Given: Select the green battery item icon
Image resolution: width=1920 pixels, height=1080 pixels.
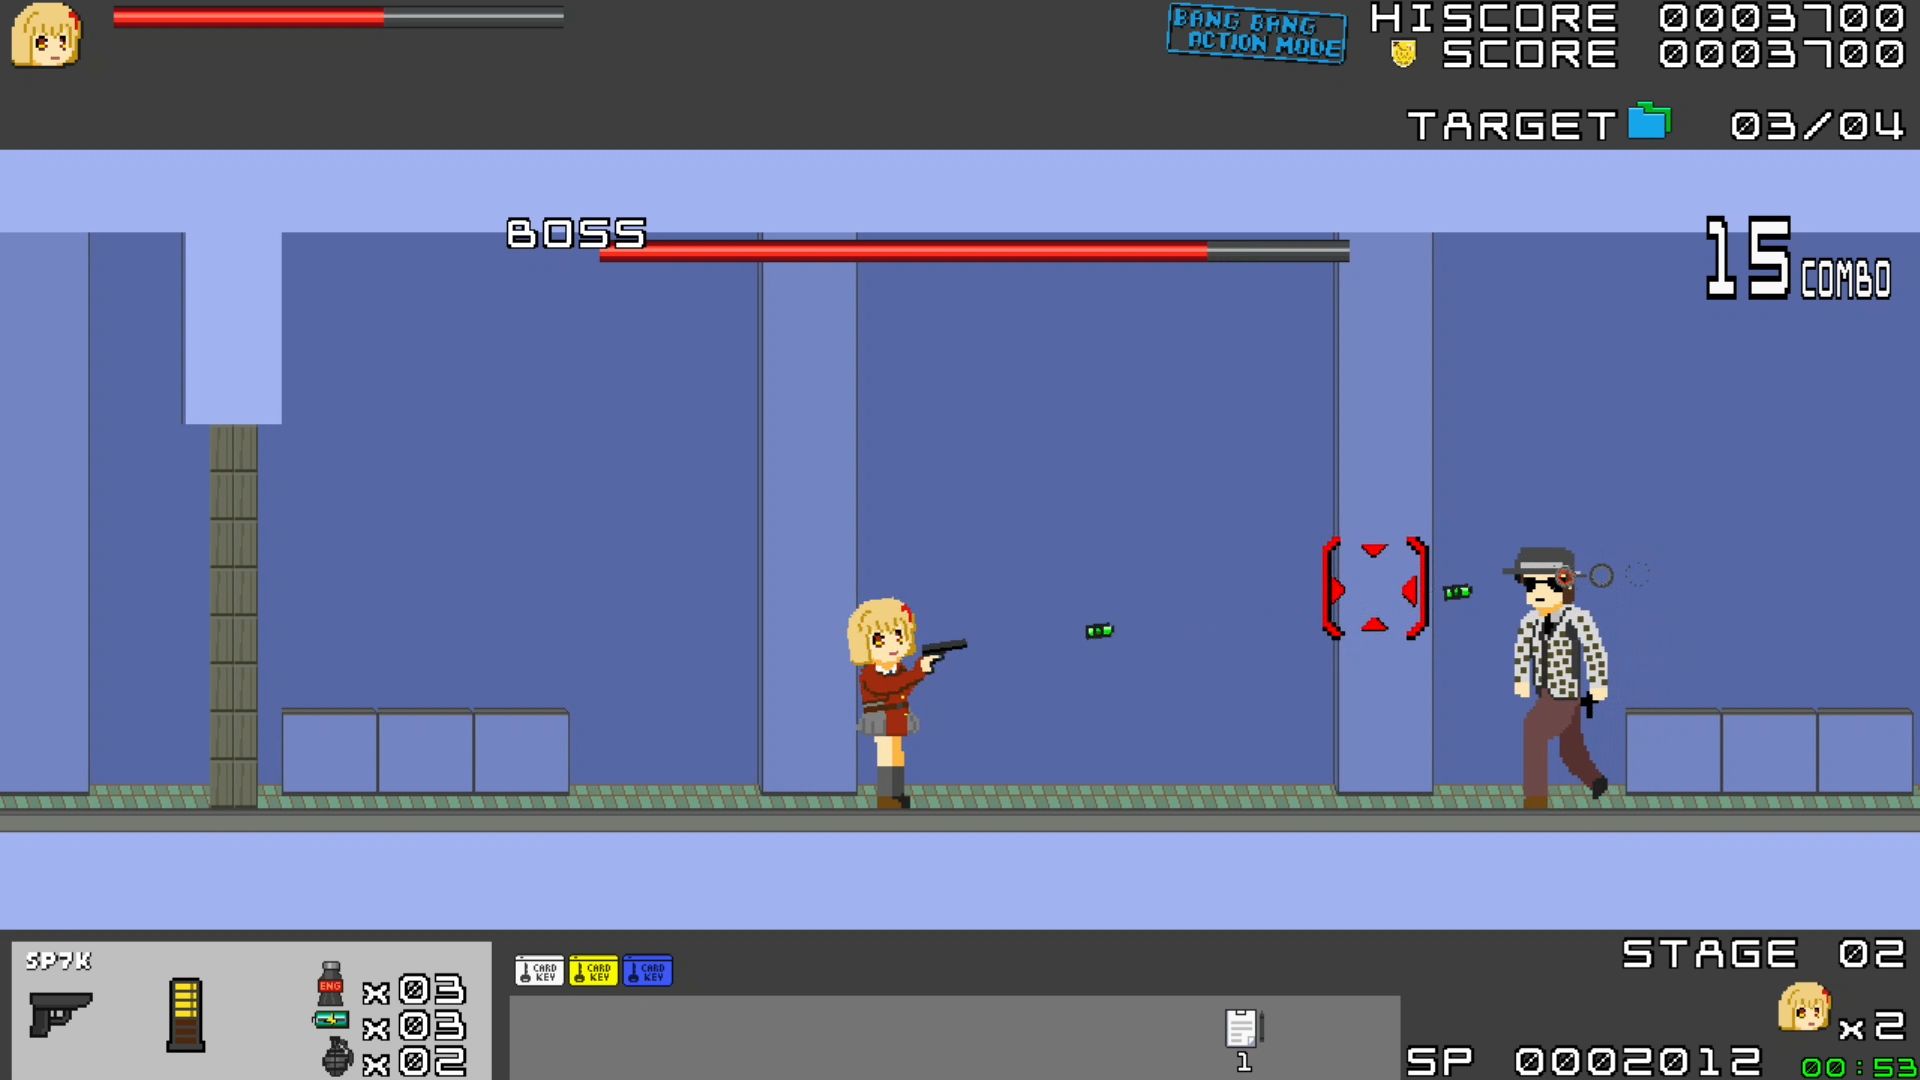Looking at the screenshot, I should coord(330,1020).
